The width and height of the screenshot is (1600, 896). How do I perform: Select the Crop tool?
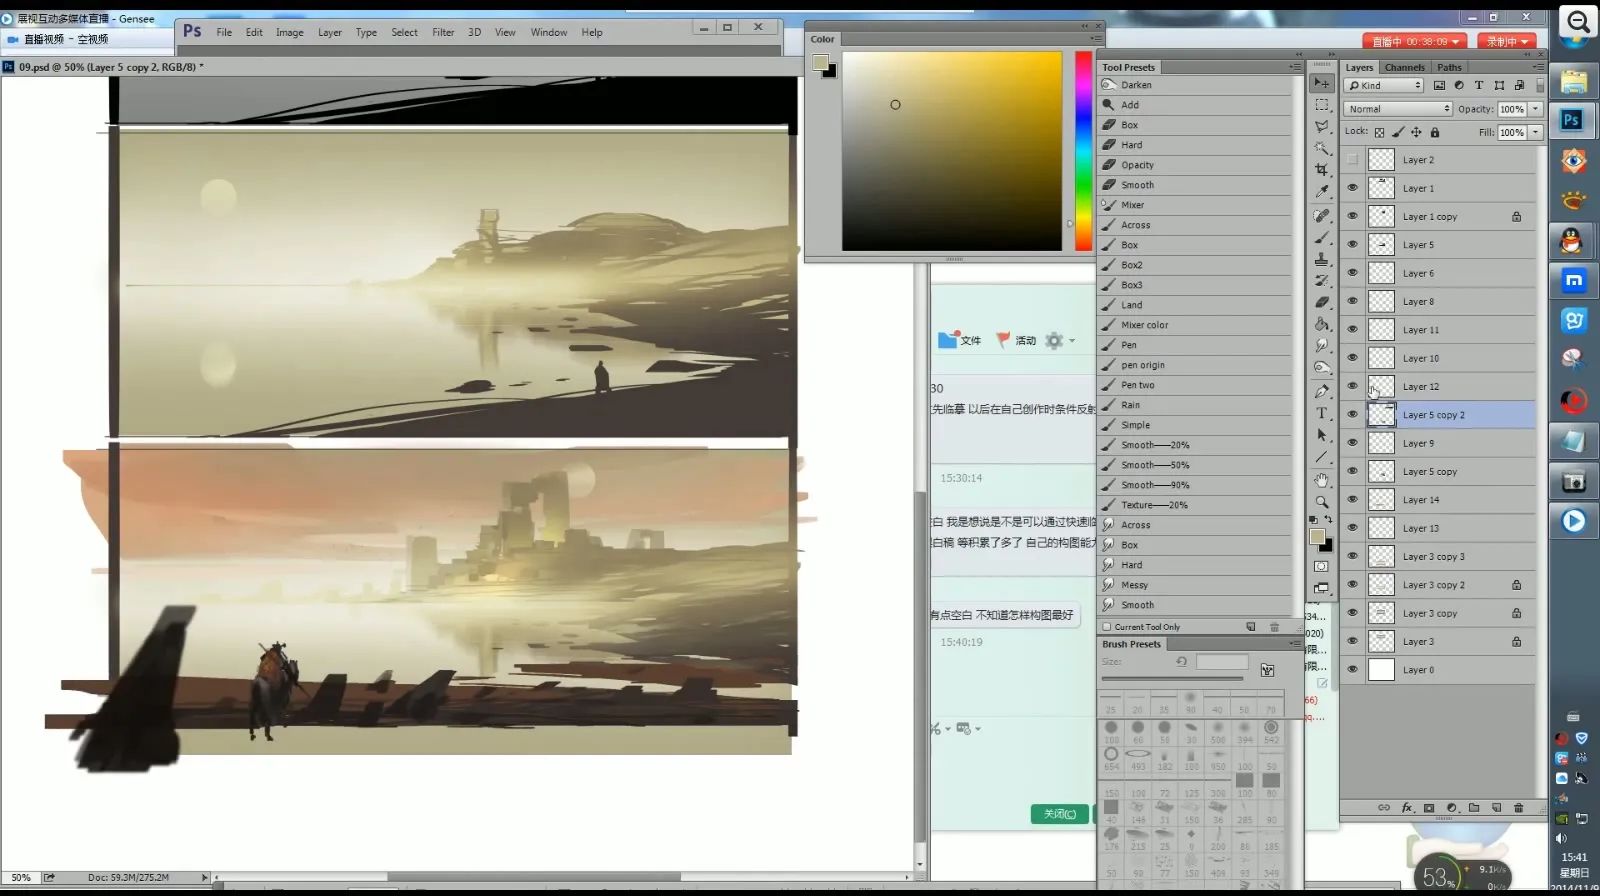click(x=1321, y=170)
